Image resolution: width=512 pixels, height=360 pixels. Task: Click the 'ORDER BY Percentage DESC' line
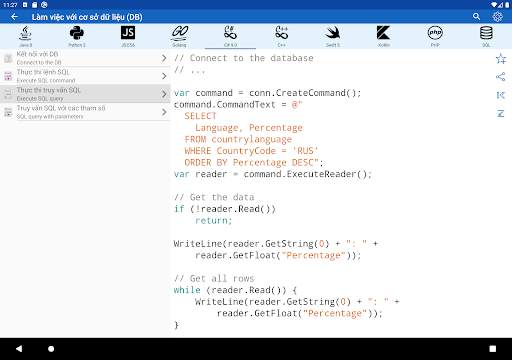point(254,163)
